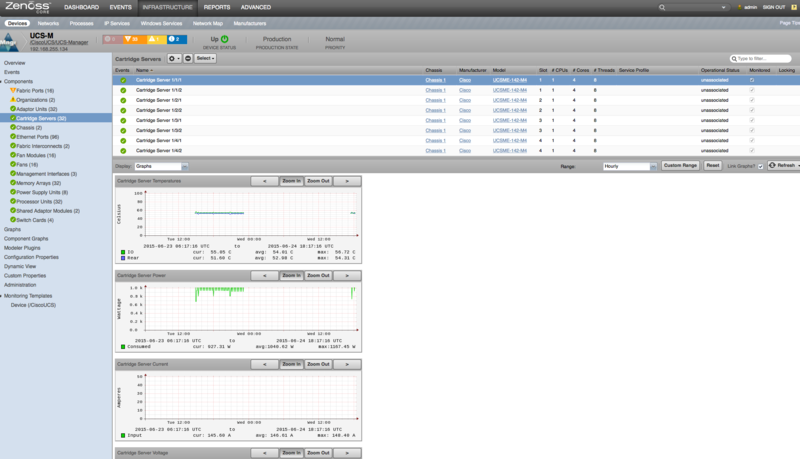This screenshot has width=800, height=459.
Task: Open the Select dropdown in toolbar
Action: coord(205,59)
